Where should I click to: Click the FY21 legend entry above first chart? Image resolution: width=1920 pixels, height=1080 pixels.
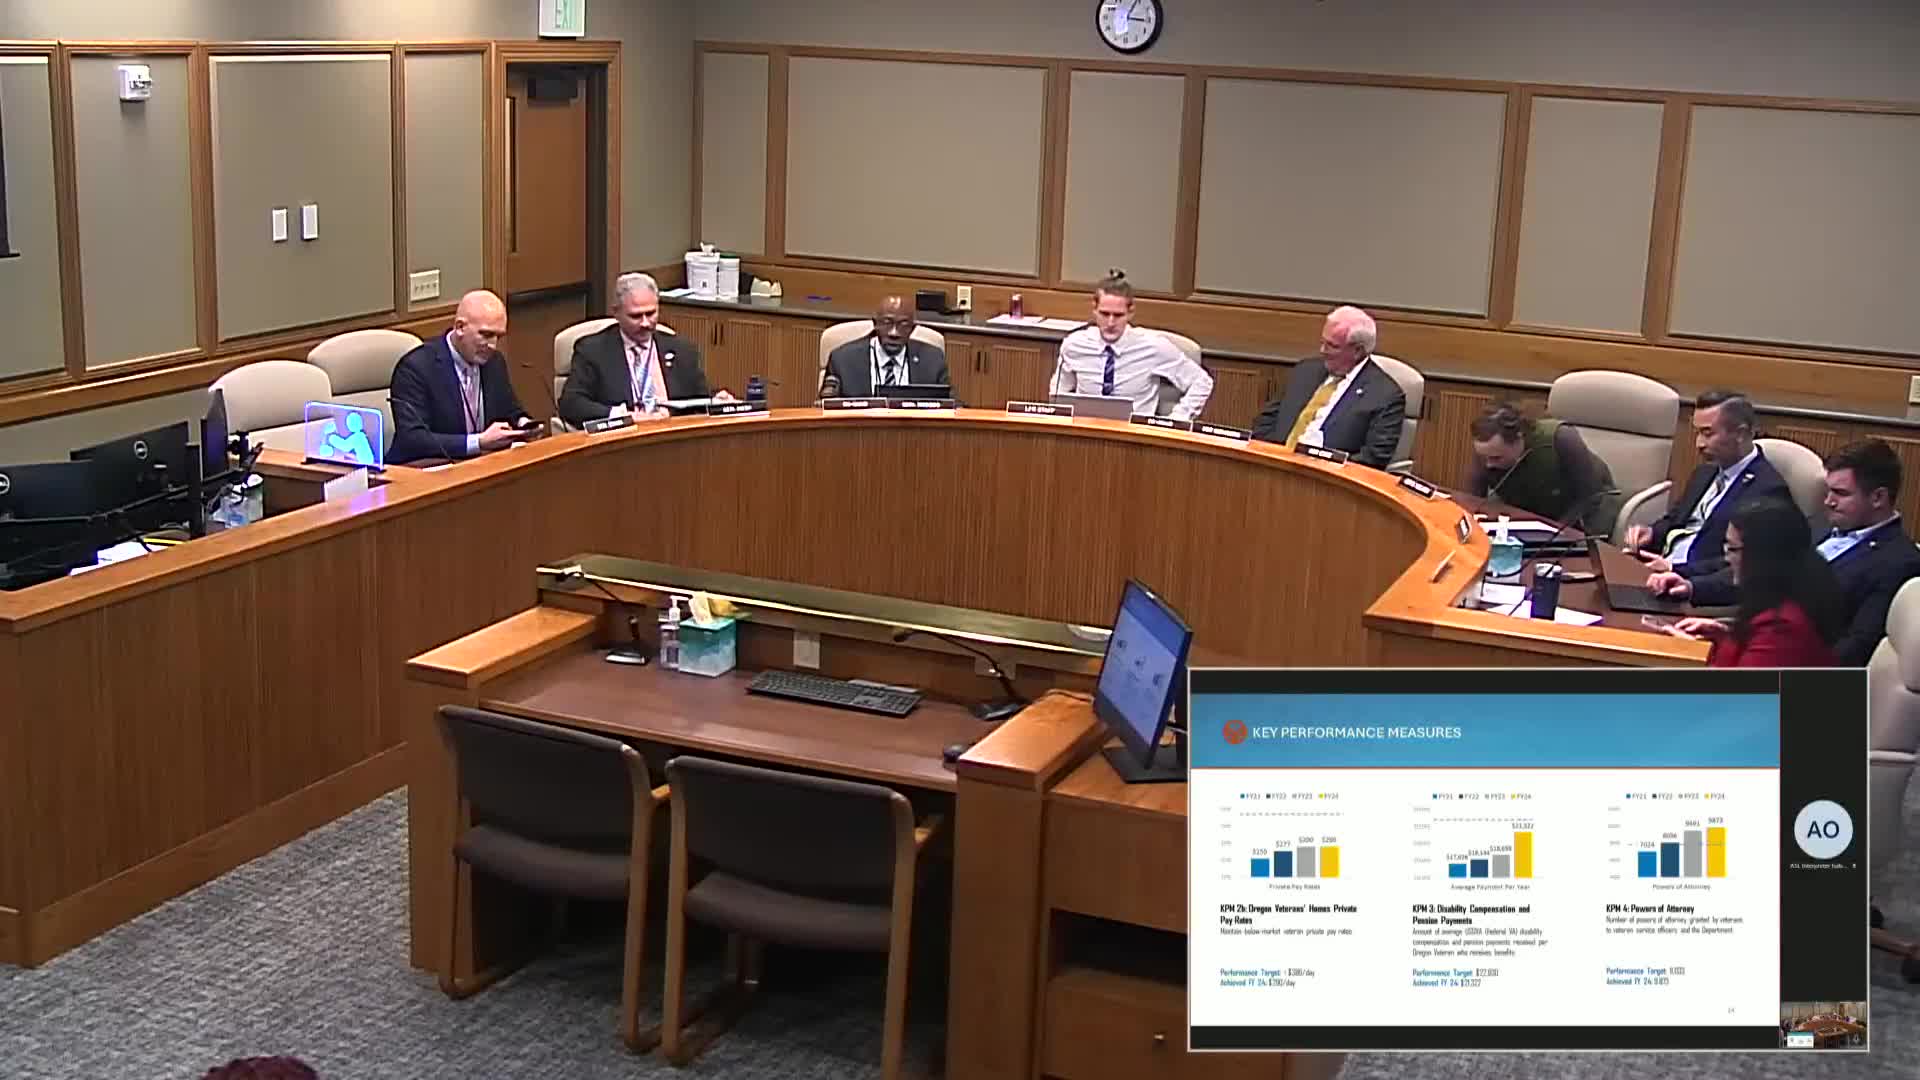click(1251, 797)
